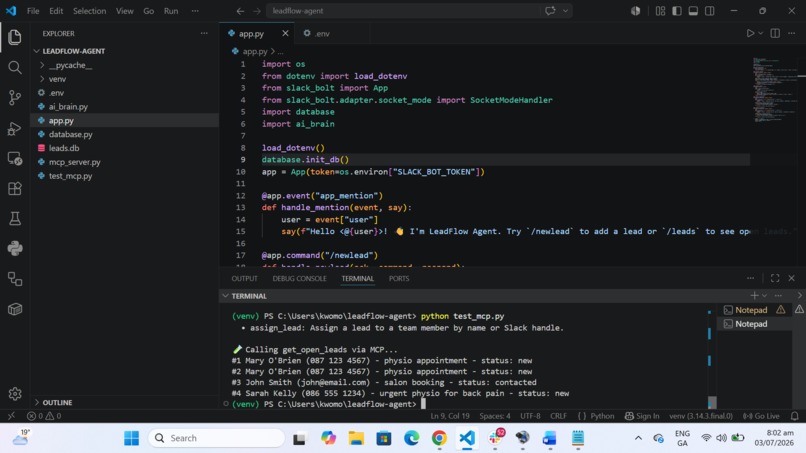Switch to the PORTS panel tab
This screenshot has height=453, width=806.
pyautogui.click(x=399, y=278)
